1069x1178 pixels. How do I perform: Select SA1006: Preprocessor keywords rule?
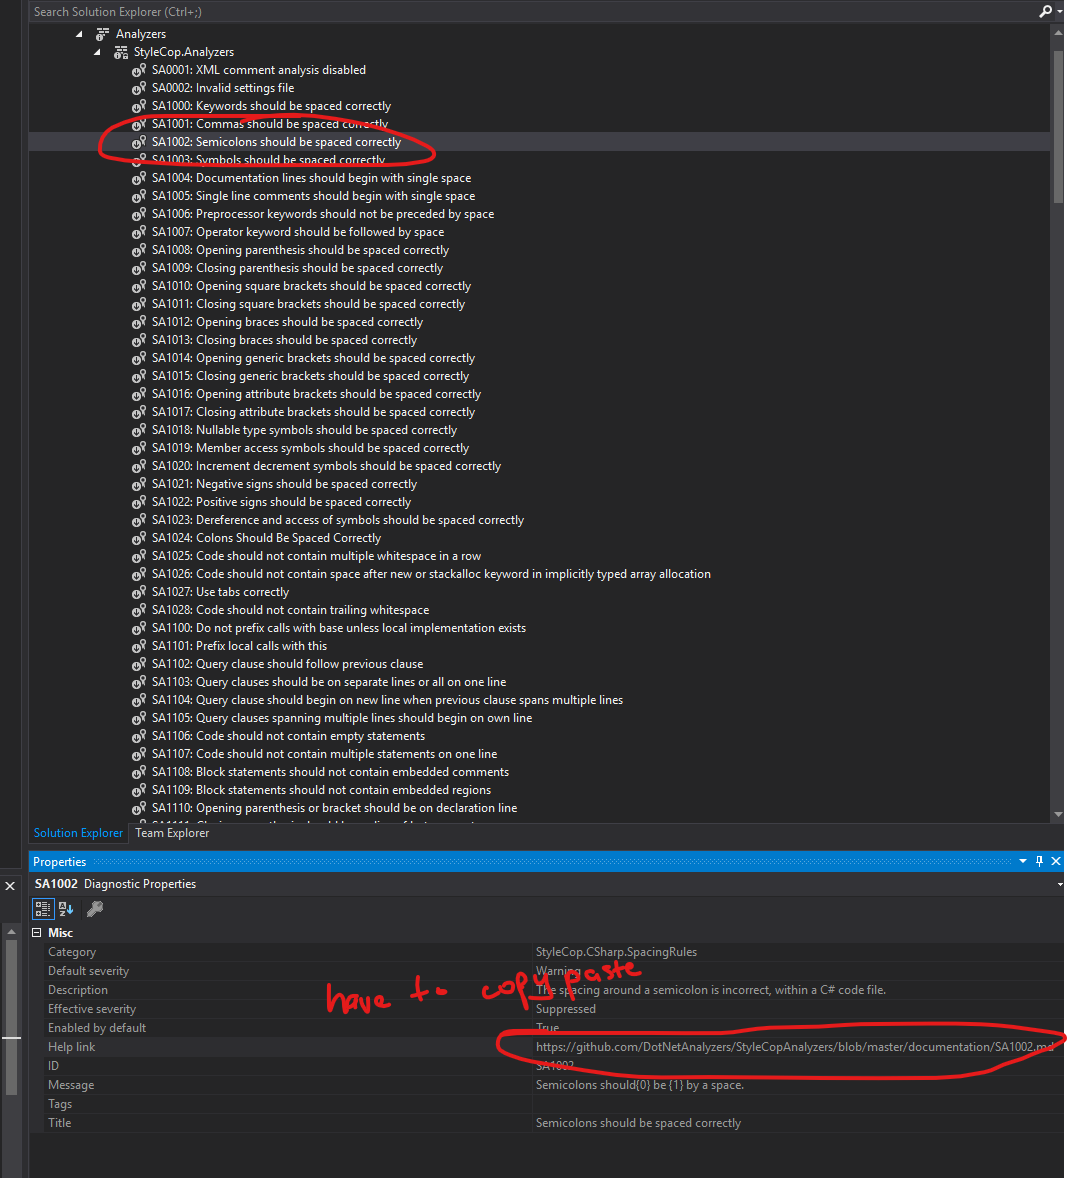point(323,214)
